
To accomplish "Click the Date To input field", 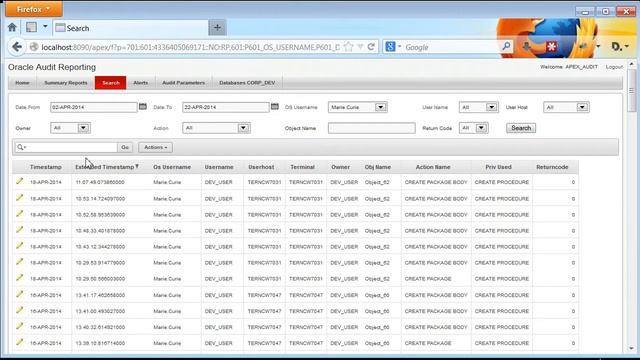I will (x=226, y=107).
